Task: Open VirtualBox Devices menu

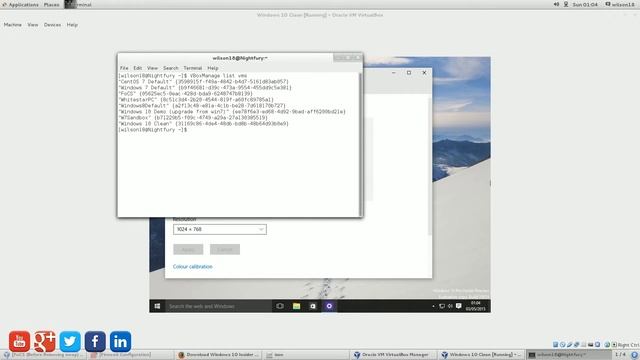Action: point(52,25)
